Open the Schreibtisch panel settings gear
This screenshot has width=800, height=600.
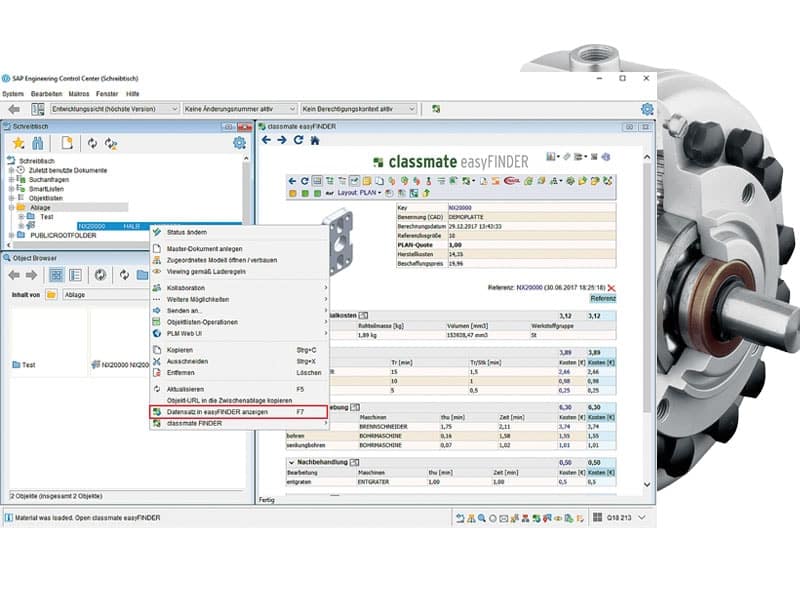[x=239, y=143]
